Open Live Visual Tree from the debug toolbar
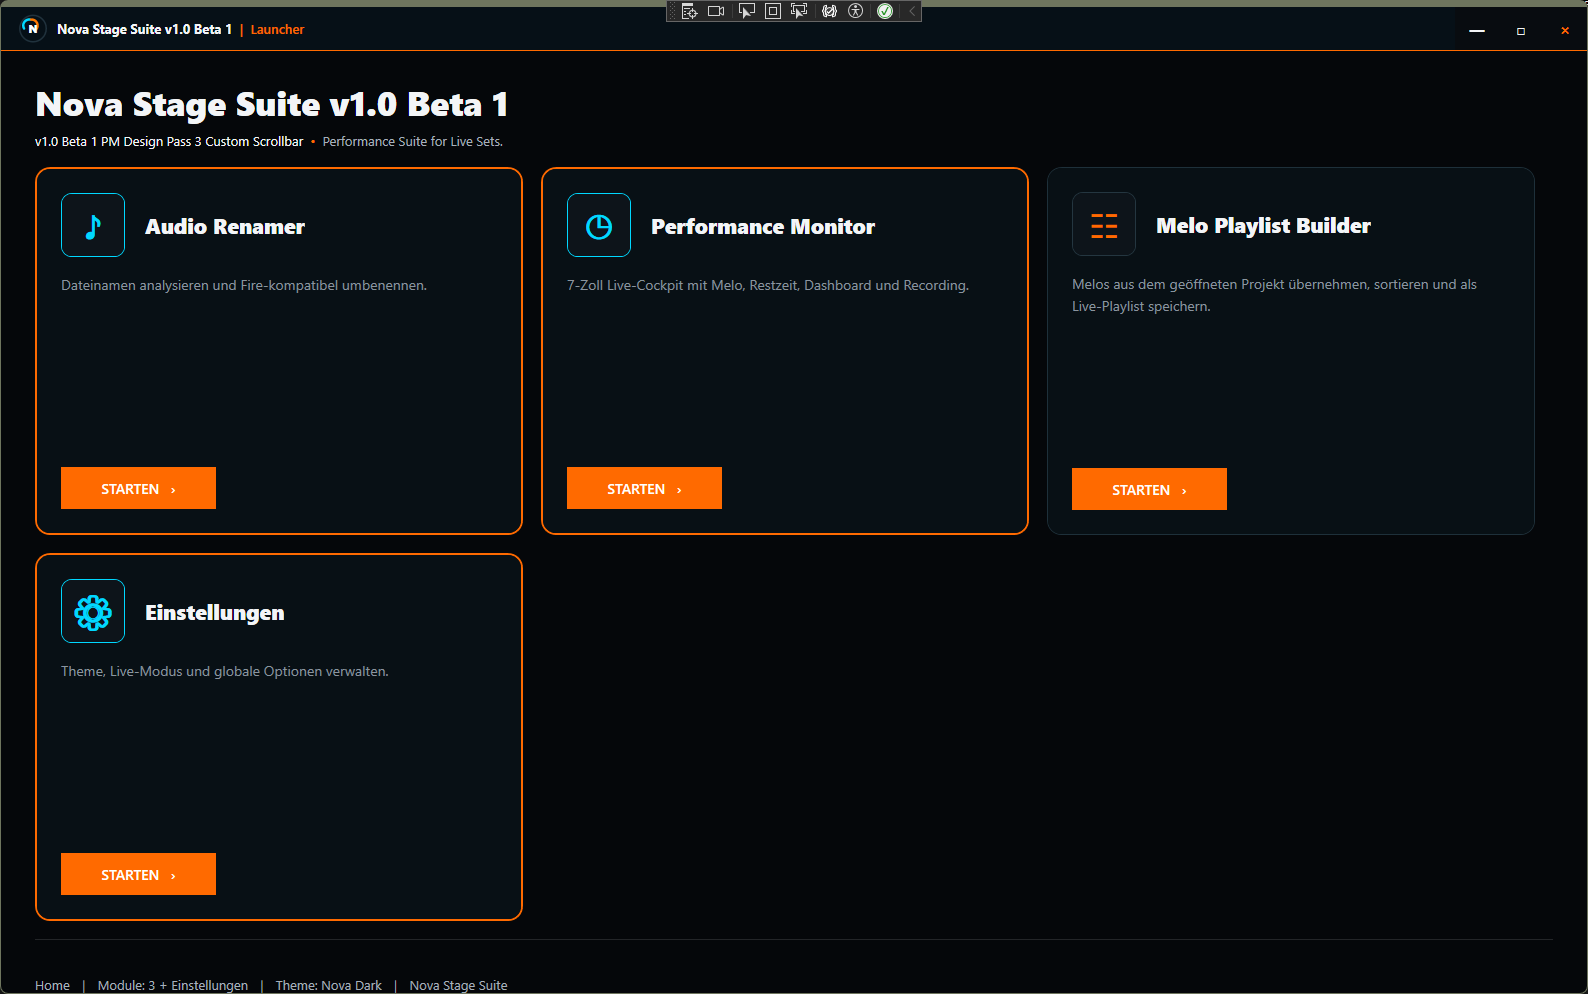This screenshot has width=1588, height=994. pyautogui.click(x=689, y=11)
